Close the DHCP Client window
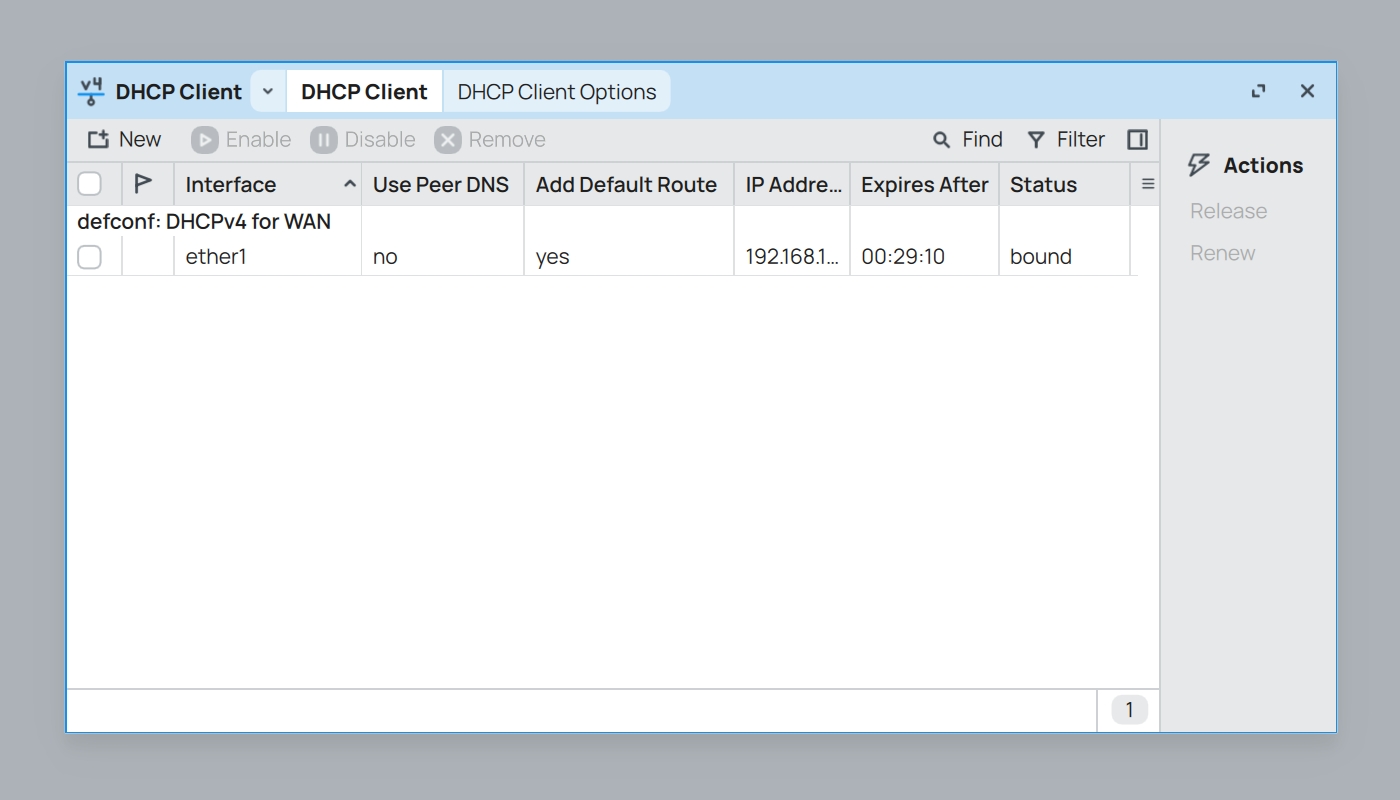 (x=1307, y=91)
